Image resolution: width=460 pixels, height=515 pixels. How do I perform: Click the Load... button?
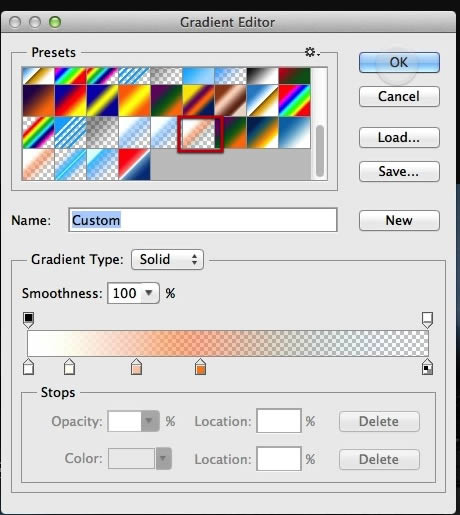click(399, 137)
